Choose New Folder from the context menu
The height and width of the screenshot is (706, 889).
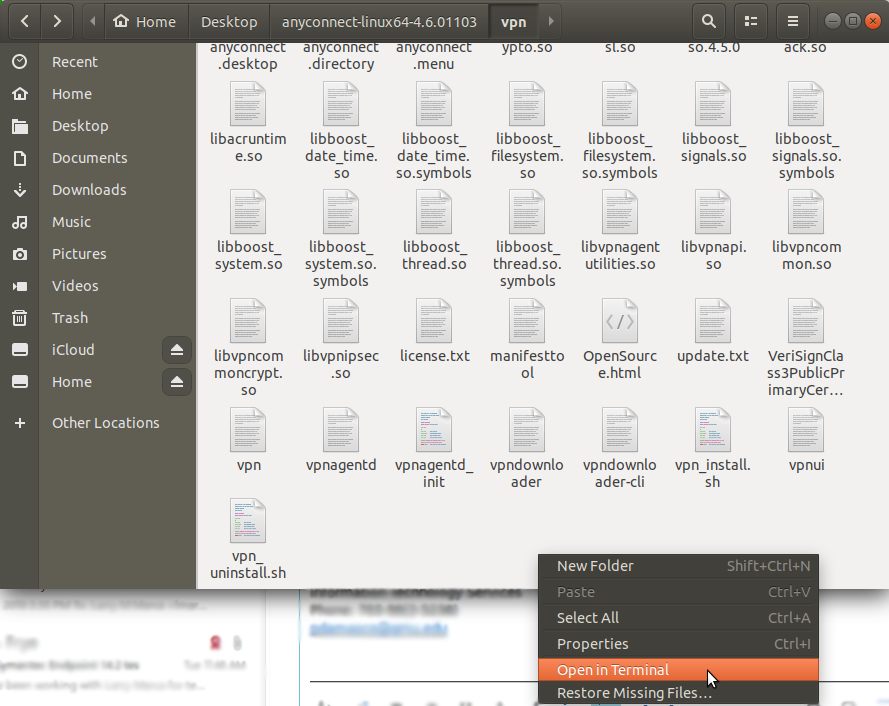678,566
